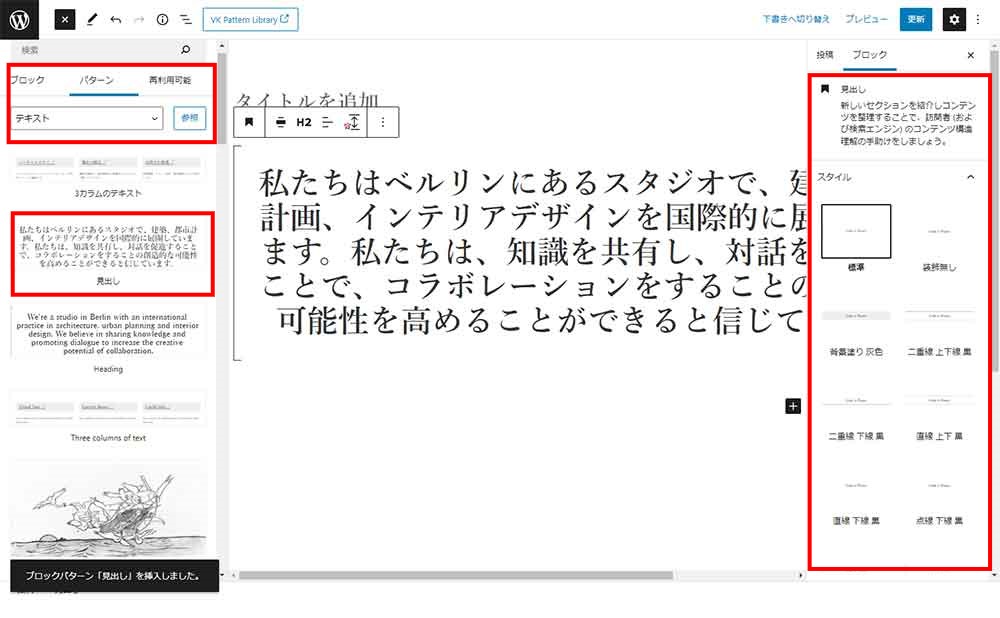Screen dimensions: 1000x618
Task: Open the VK Pattern Library link
Action: 250,19
